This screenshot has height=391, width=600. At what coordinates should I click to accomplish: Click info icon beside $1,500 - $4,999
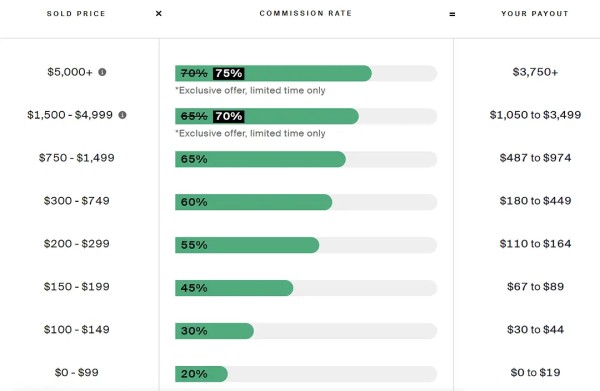tap(122, 115)
